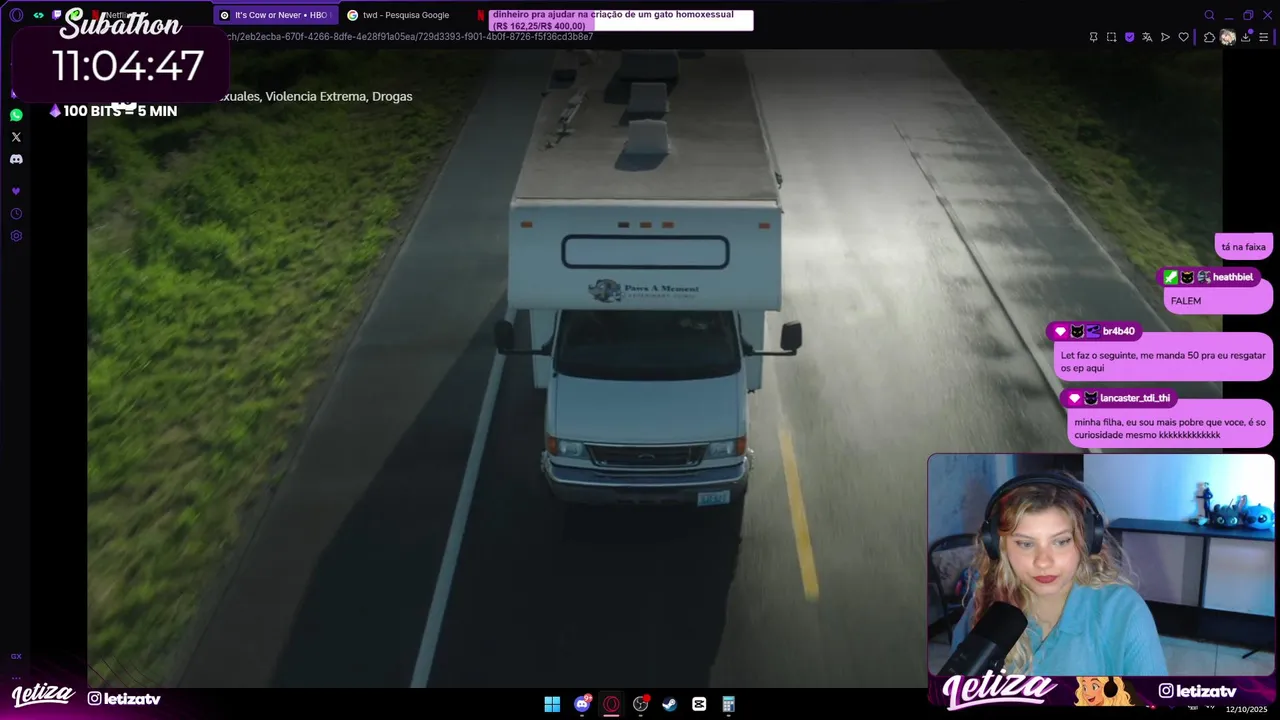Open the downloads icon
The image size is (1280, 720).
point(1246,37)
